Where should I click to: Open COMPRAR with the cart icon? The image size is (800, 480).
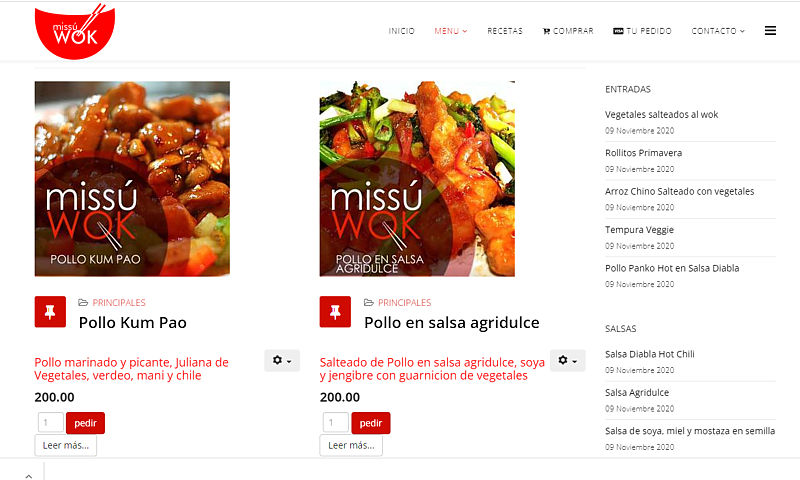click(568, 31)
